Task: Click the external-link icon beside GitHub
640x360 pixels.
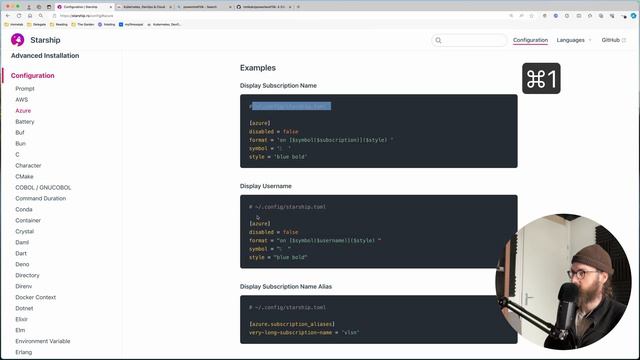Action: (624, 40)
